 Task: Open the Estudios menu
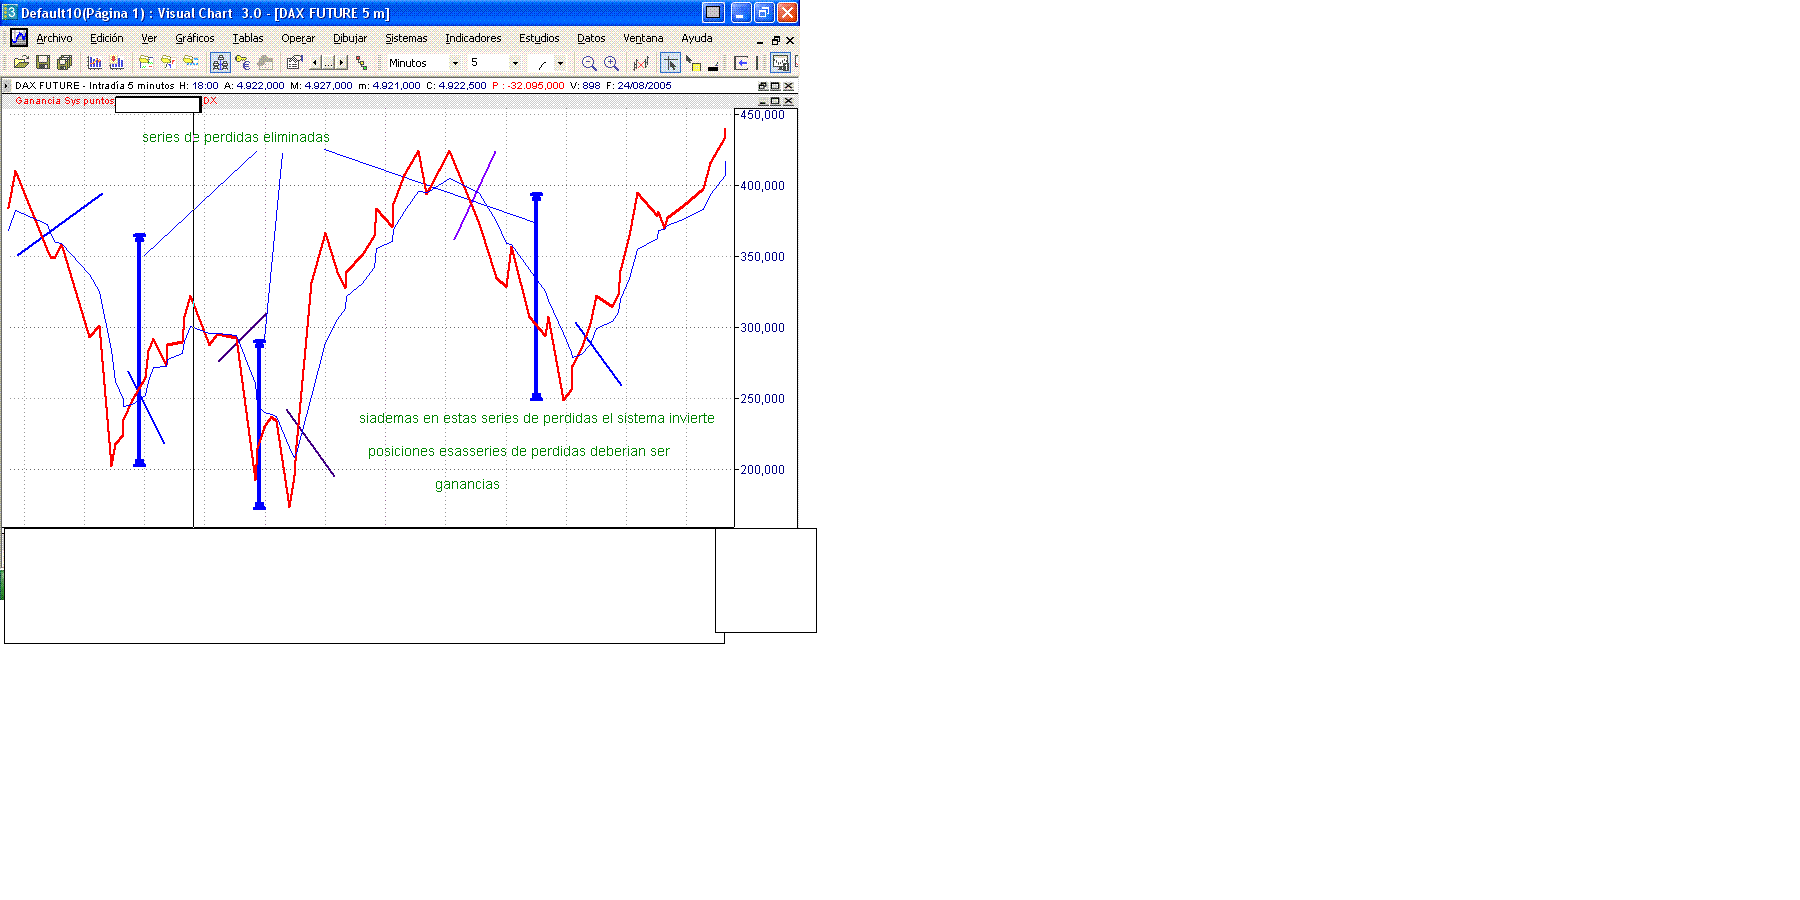(x=539, y=38)
